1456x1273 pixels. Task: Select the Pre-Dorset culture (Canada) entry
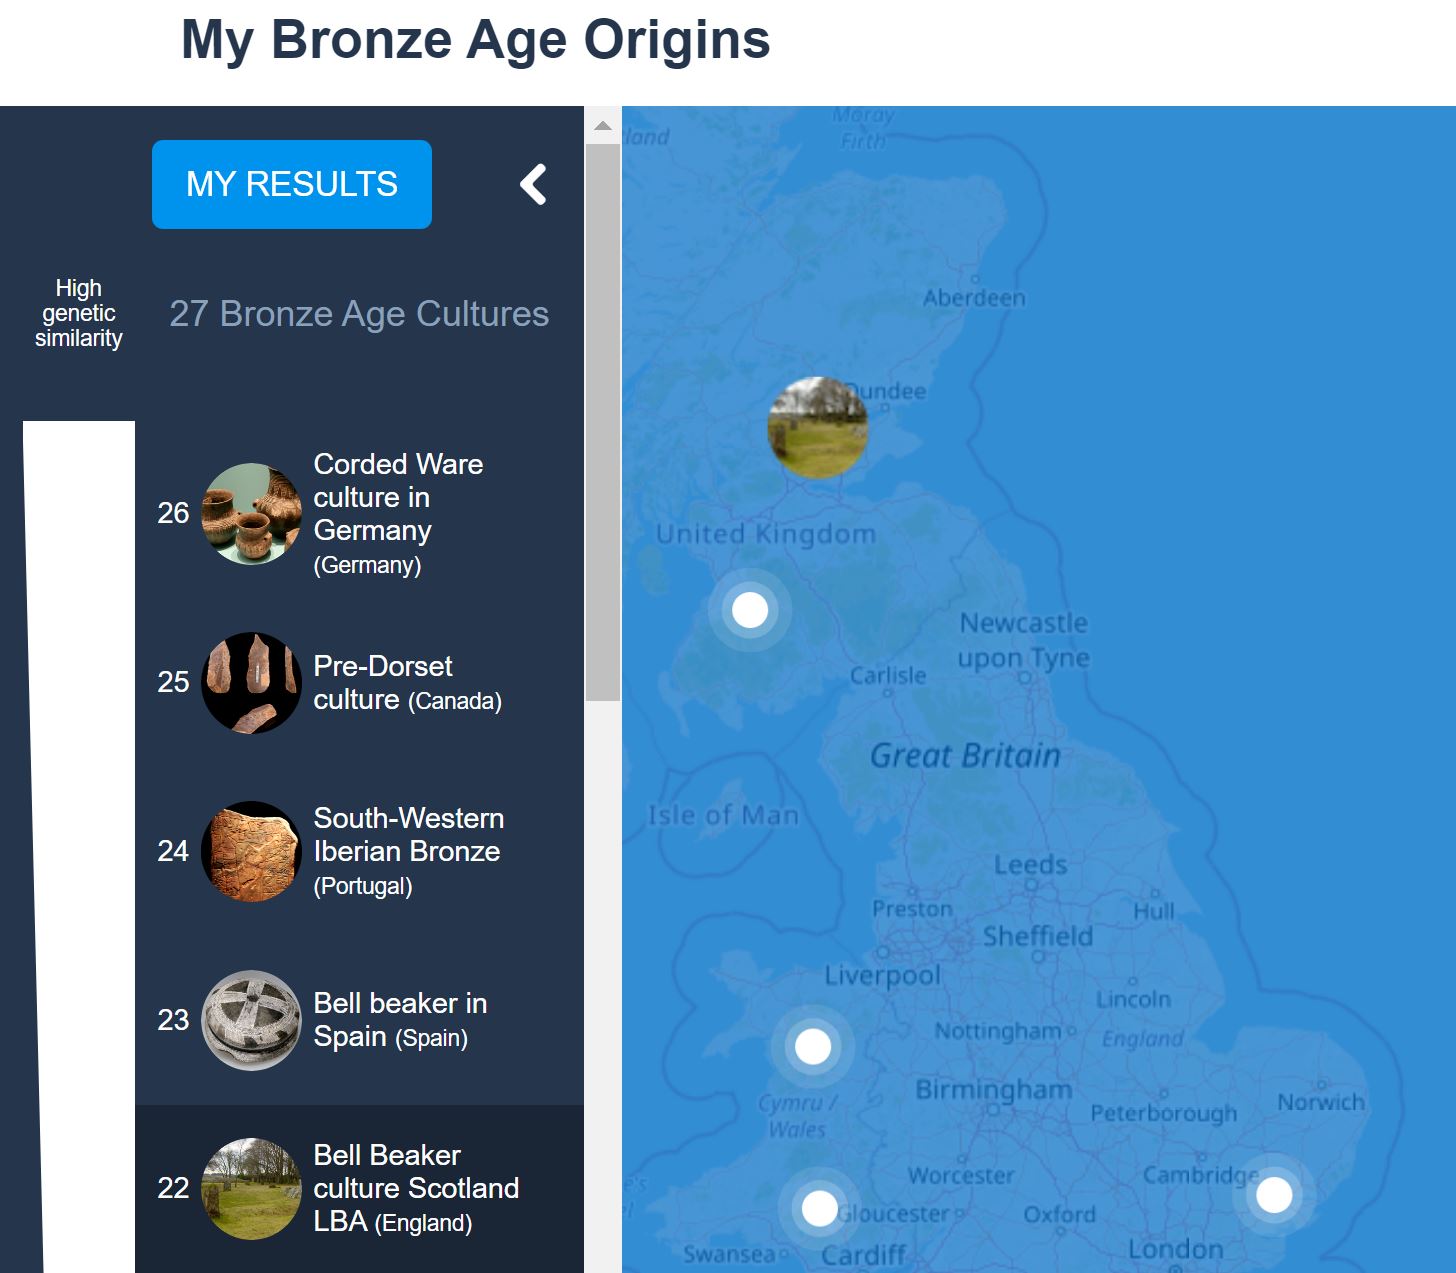click(359, 682)
